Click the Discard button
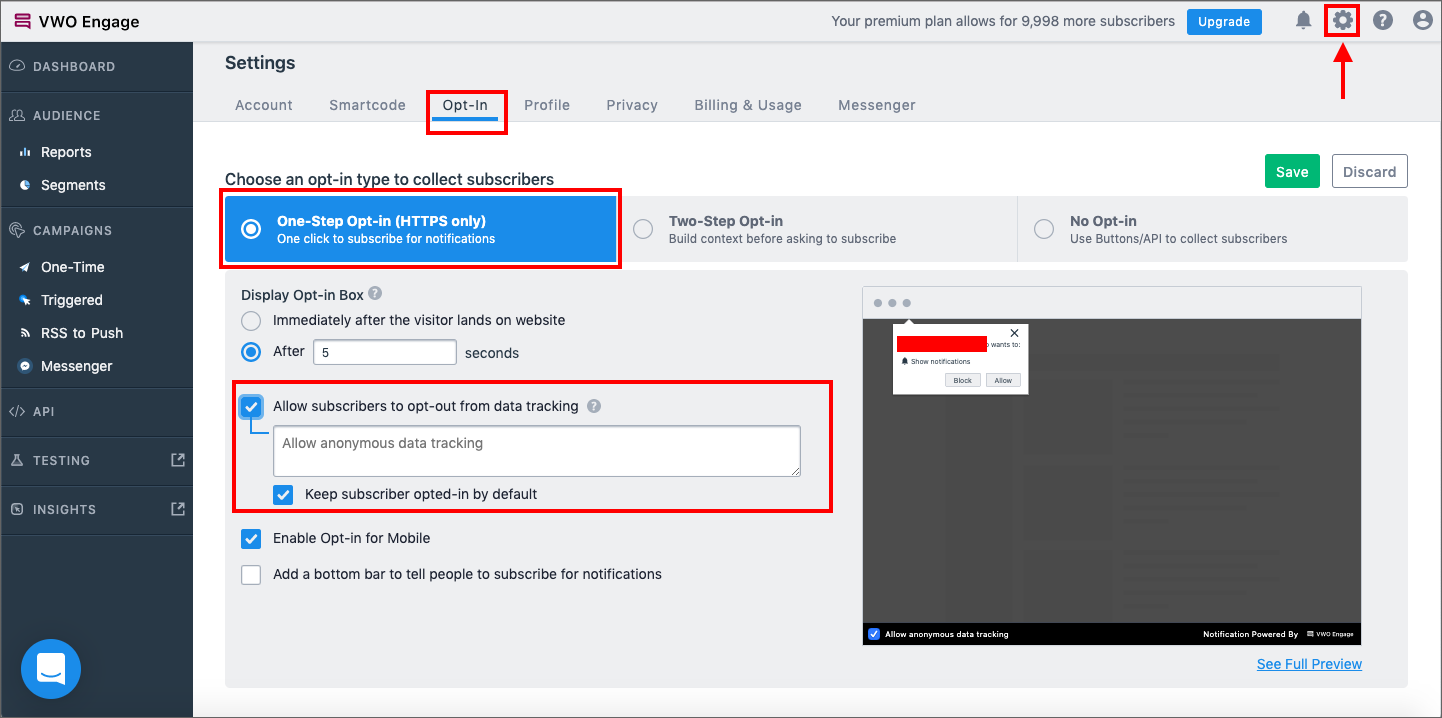The image size is (1442, 718). coord(1370,171)
